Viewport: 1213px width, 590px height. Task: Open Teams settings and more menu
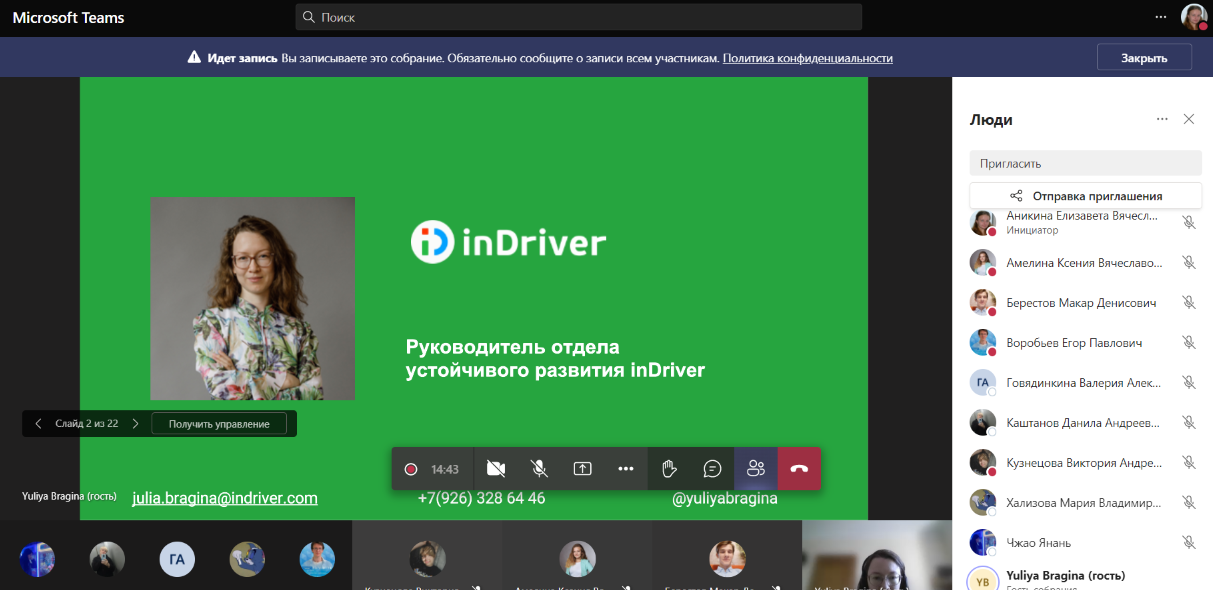tap(1161, 17)
